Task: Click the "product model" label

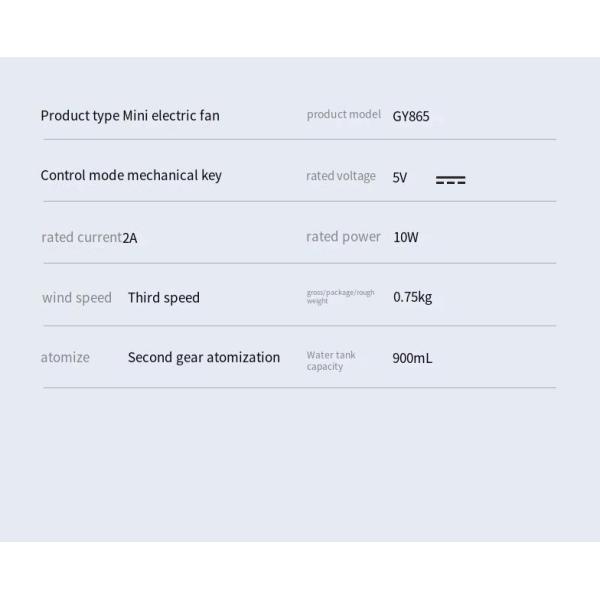Action: (343, 115)
